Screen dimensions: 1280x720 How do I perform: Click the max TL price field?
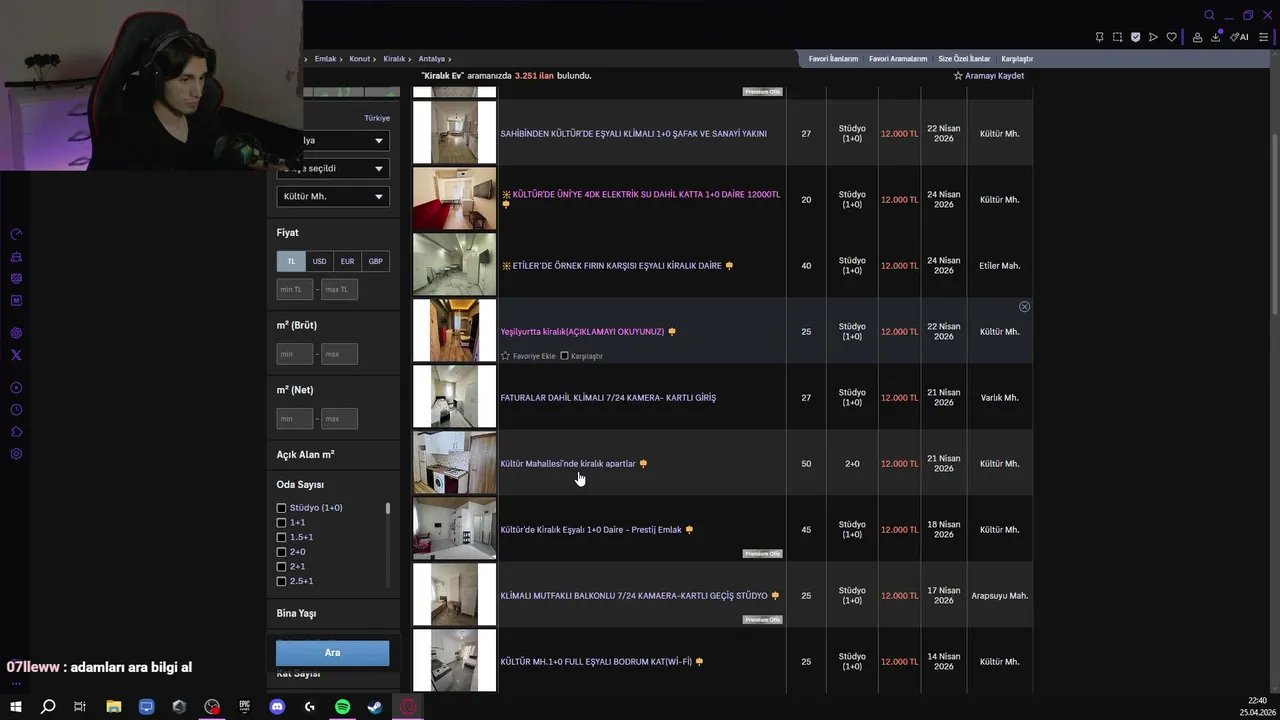point(339,289)
